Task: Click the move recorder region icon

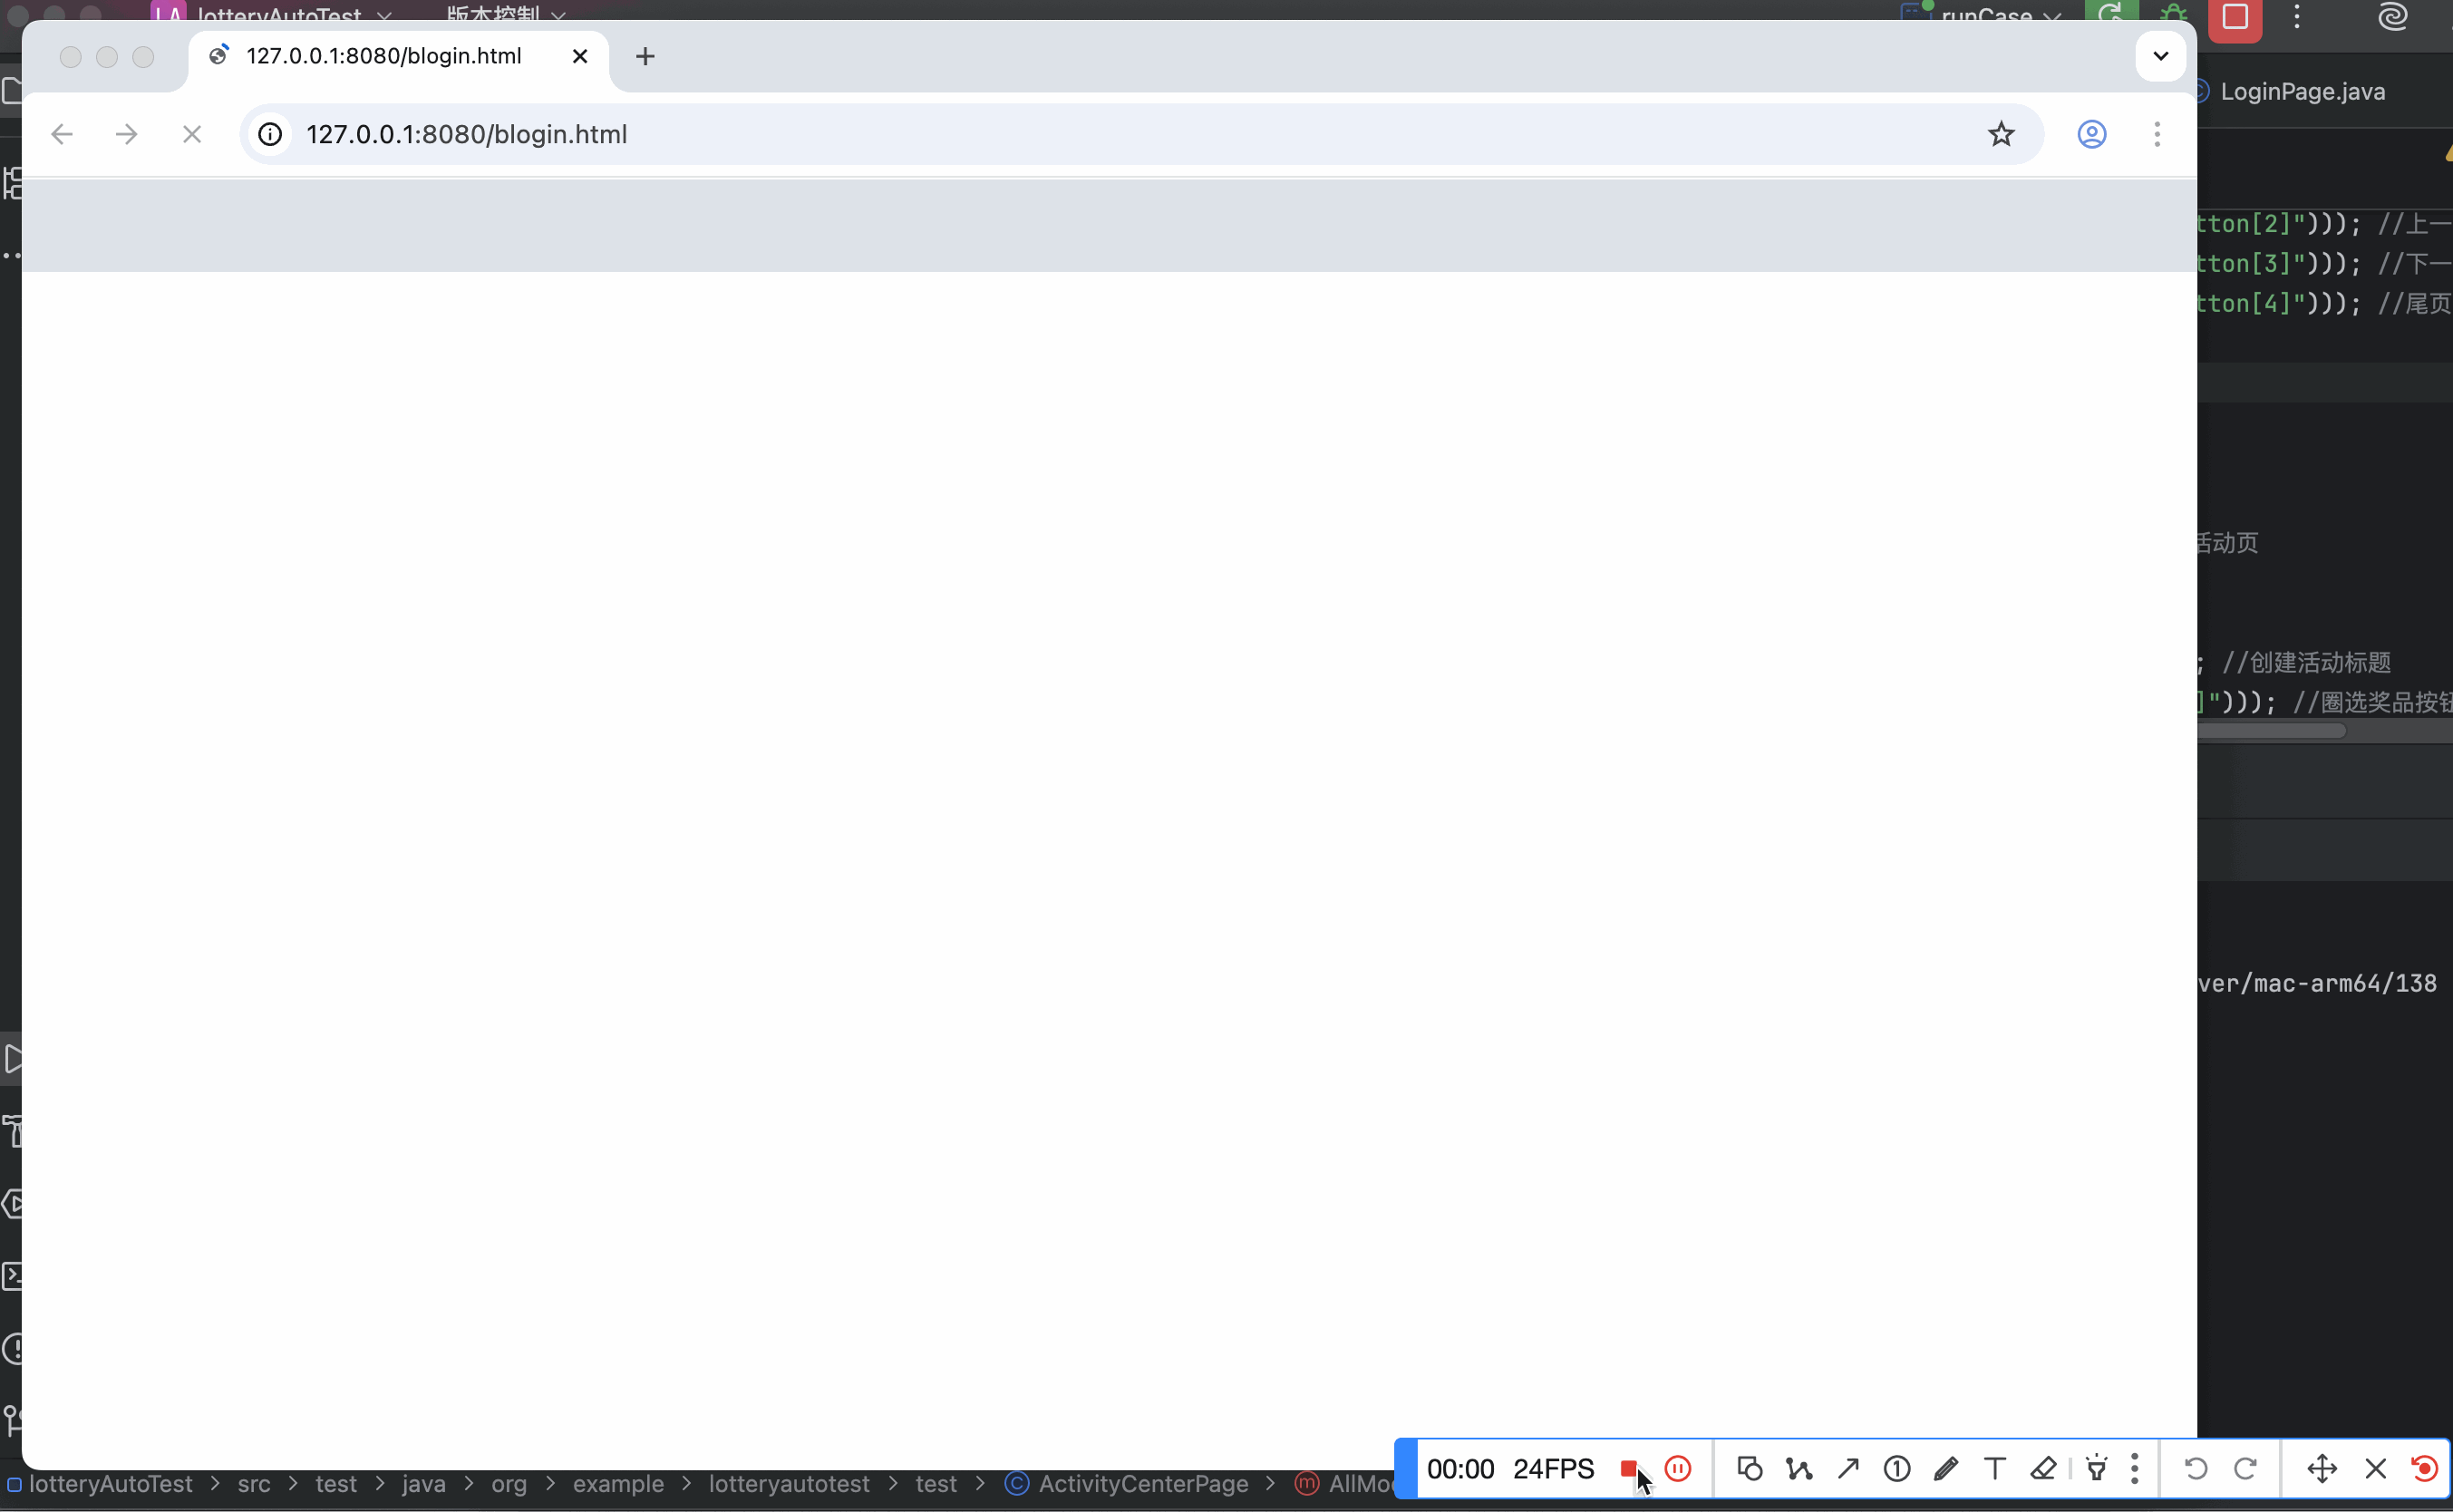Action: tap(2322, 1469)
